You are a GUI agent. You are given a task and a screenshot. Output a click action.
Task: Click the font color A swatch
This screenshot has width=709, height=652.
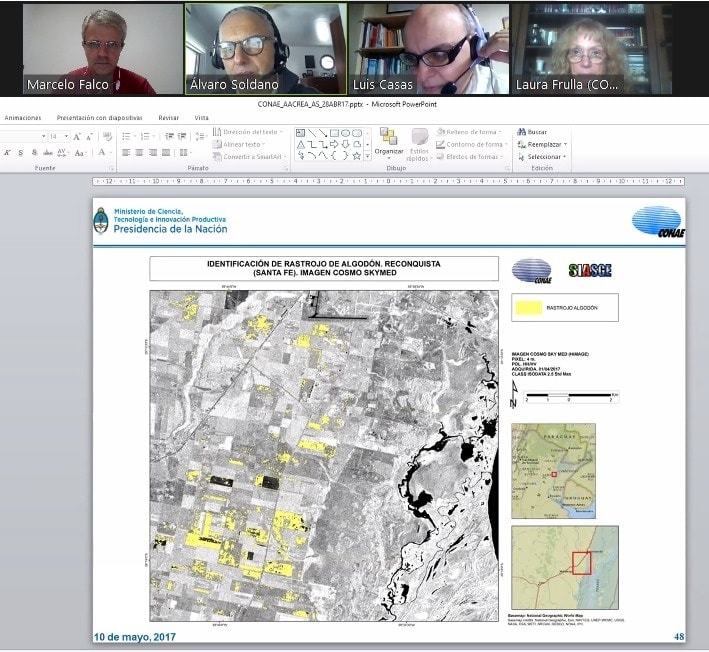101,152
